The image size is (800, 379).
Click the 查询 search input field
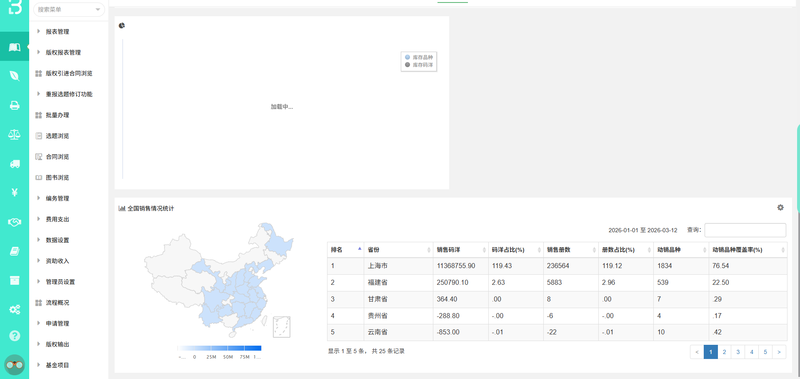coord(745,230)
